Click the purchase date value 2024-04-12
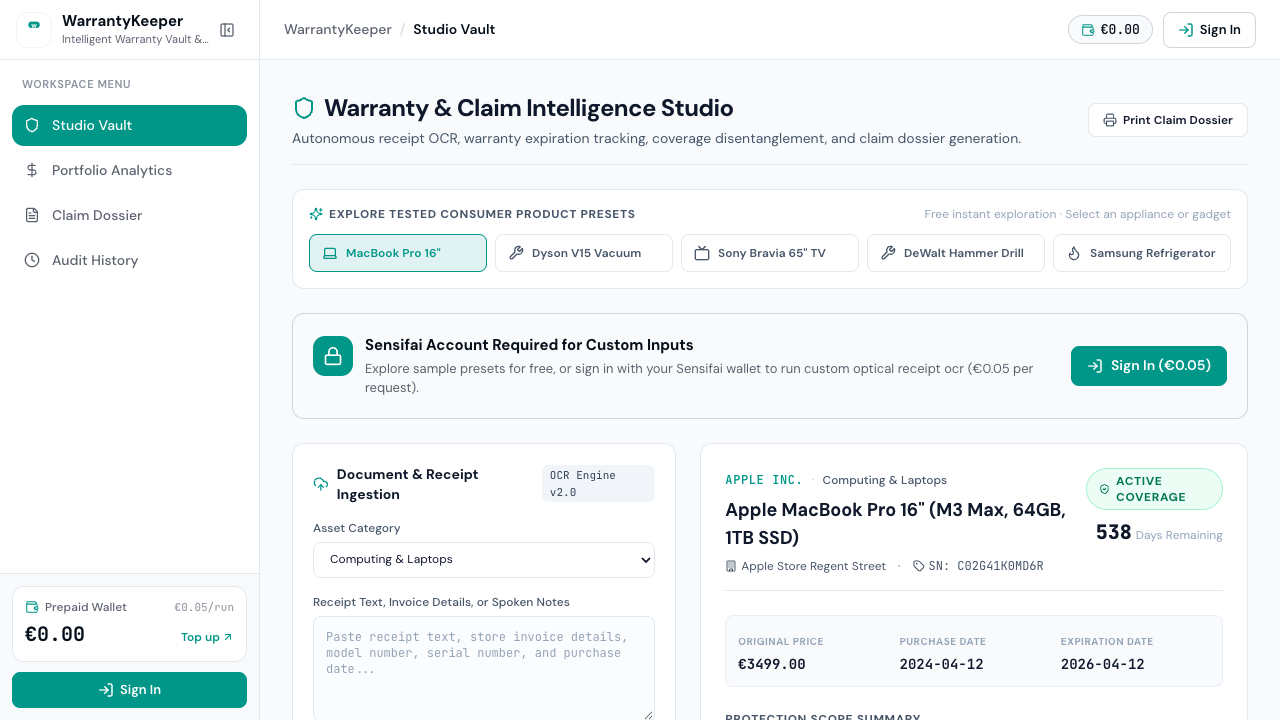This screenshot has height=720, width=1280. (x=941, y=664)
